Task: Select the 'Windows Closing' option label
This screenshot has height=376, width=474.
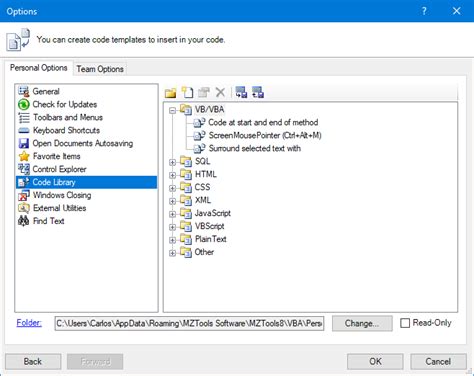Action: 62,195
